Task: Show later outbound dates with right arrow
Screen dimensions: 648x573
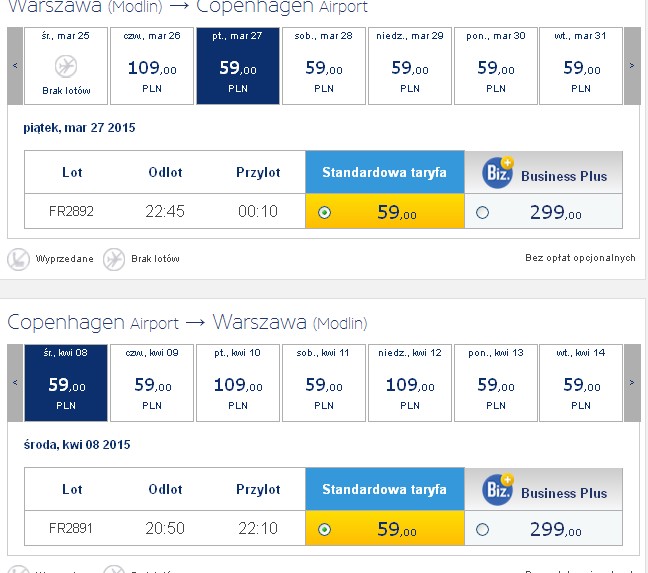Action: point(632,66)
